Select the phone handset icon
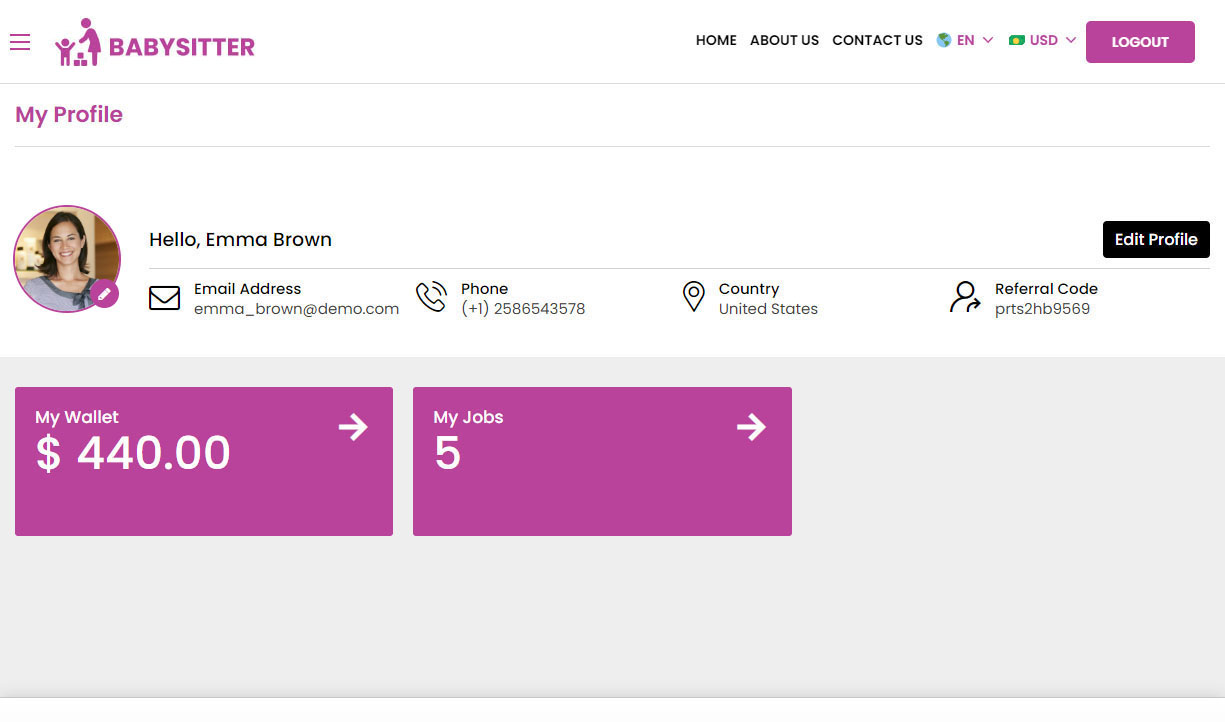The width and height of the screenshot is (1225, 722). [431, 296]
